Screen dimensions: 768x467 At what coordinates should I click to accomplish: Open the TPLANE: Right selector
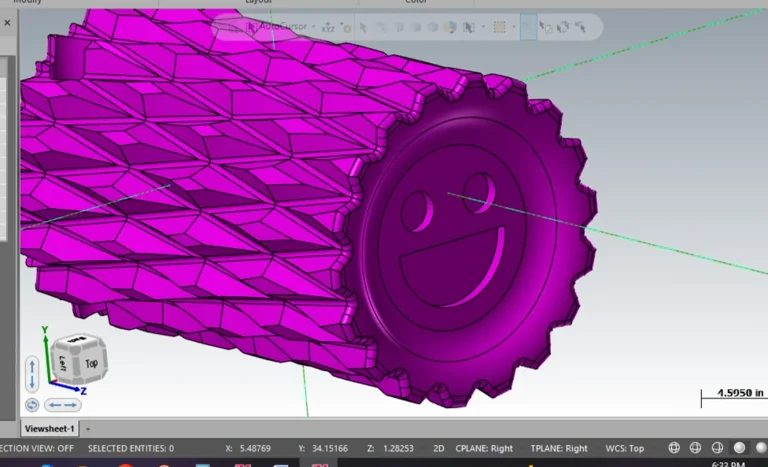pos(562,448)
